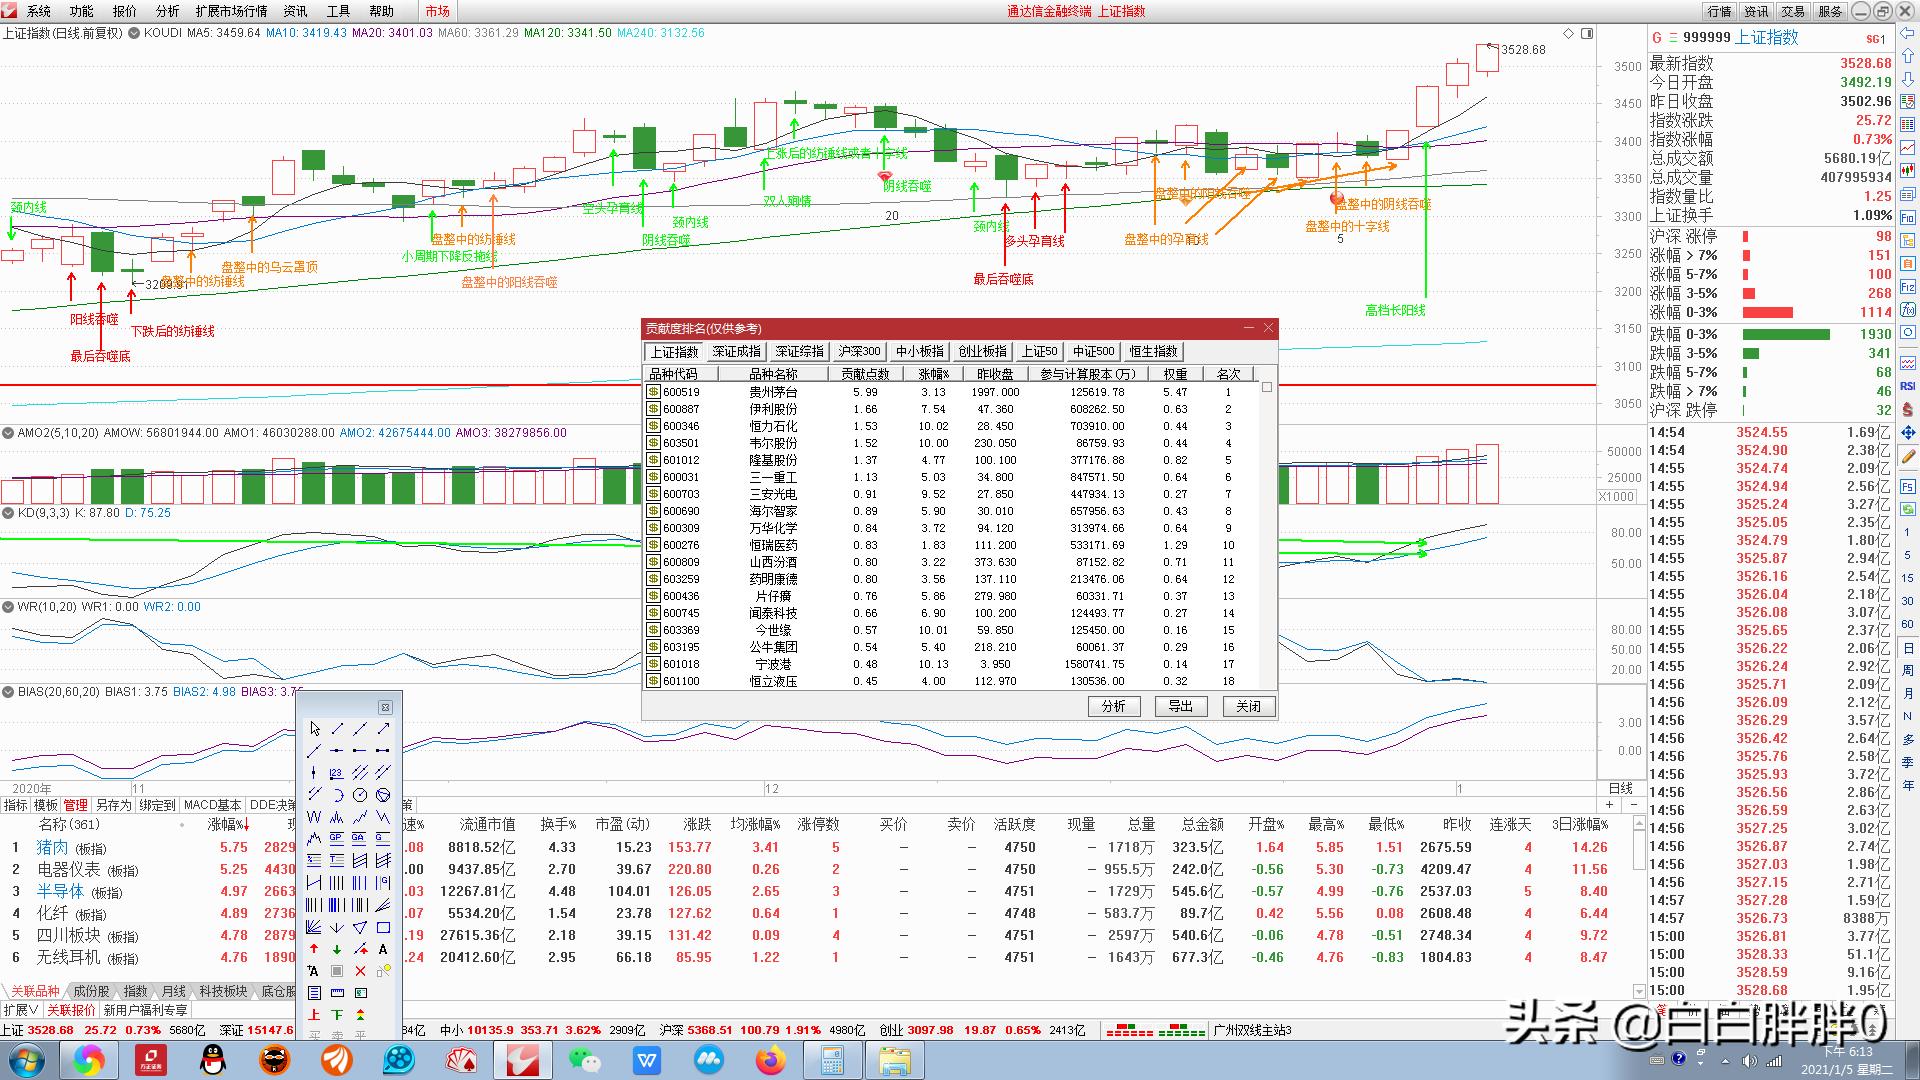Select the GA golden section line tool
This screenshot has height=1080, width=1920.
coord(359,838)
